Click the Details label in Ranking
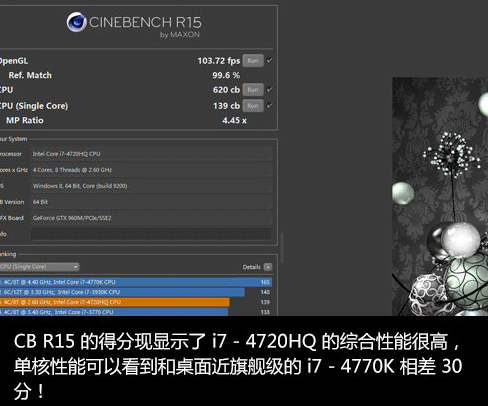The height and width of the screenshot is (406, 488). [x=251, y=267]
